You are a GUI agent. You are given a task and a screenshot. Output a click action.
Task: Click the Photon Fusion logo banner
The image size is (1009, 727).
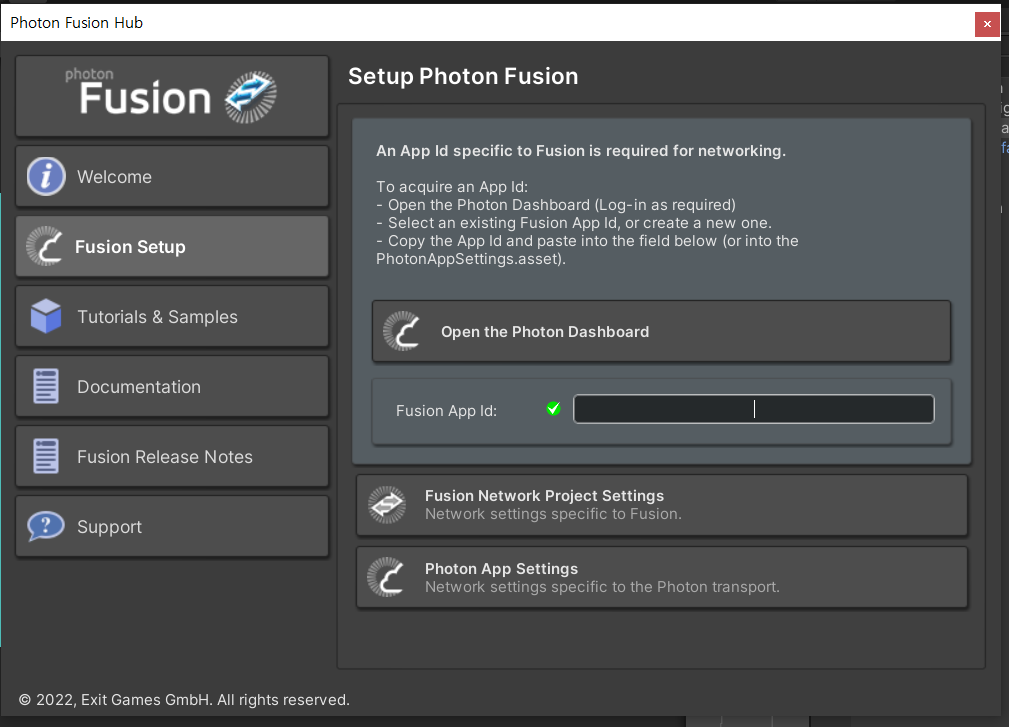172,96
